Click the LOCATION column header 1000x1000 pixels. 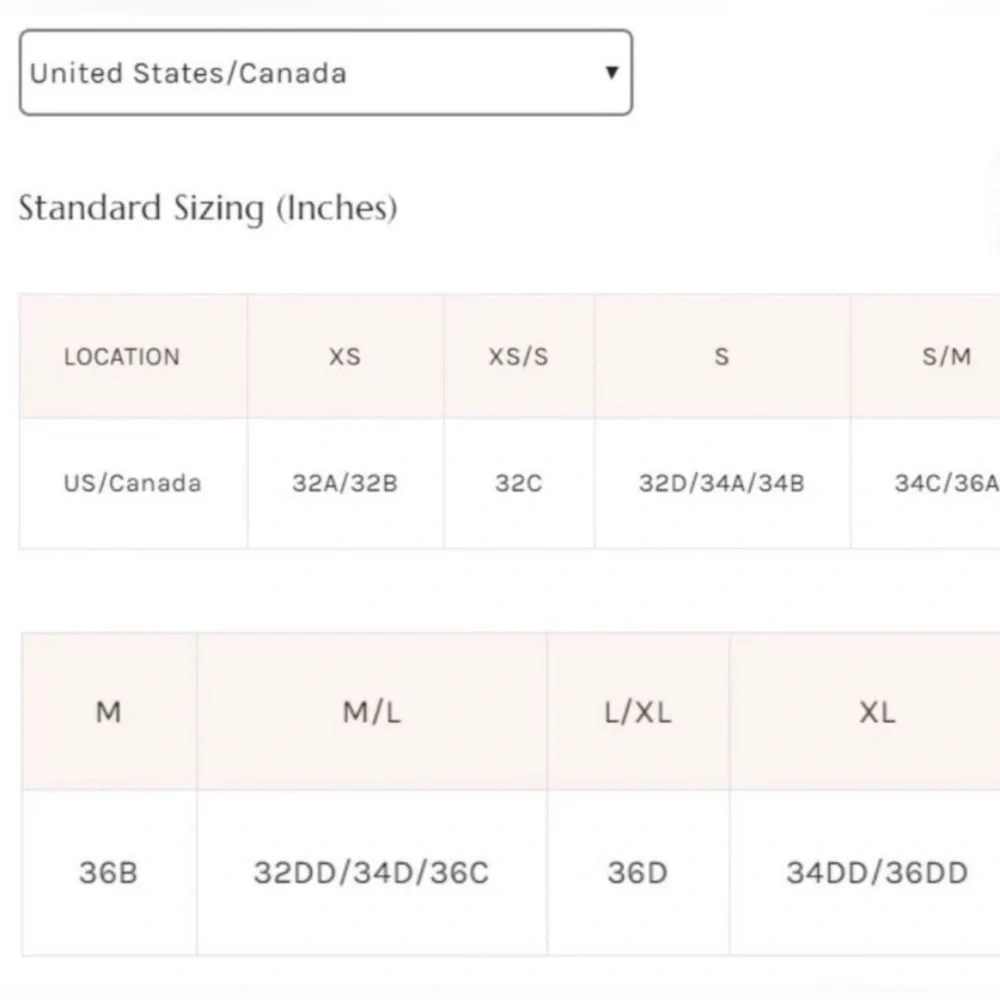pos(133,357)
